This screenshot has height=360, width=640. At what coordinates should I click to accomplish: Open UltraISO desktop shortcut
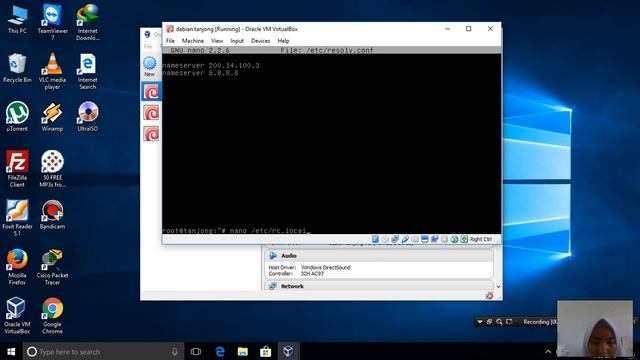point(87,117)
